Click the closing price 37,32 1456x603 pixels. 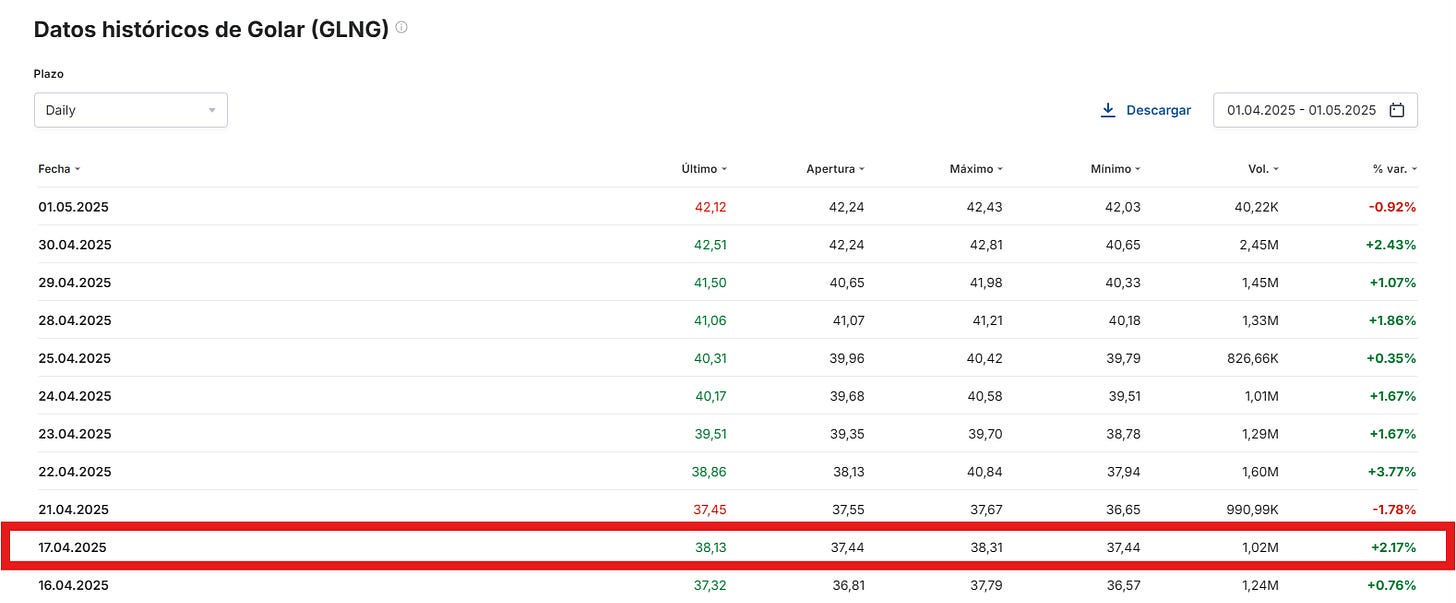[711, 585]
